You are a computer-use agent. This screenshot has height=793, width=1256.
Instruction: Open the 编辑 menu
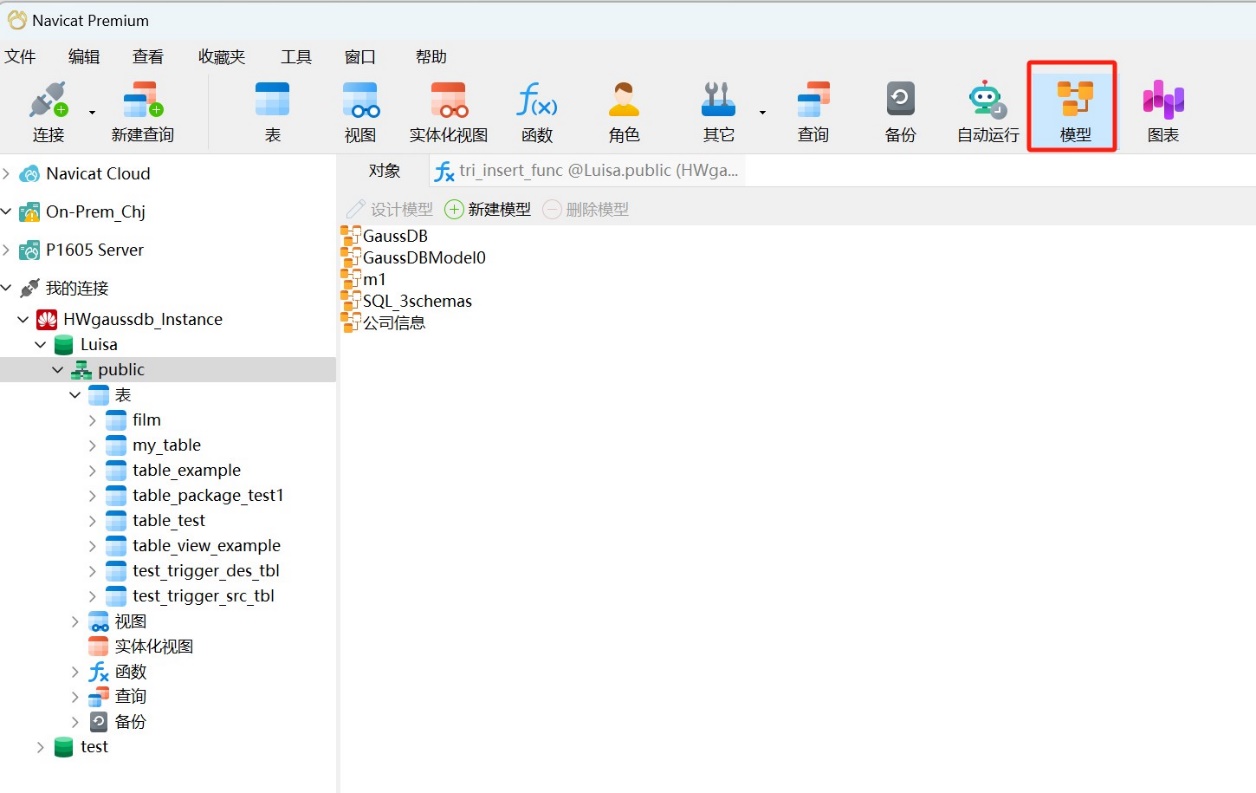tap(84, 57)
